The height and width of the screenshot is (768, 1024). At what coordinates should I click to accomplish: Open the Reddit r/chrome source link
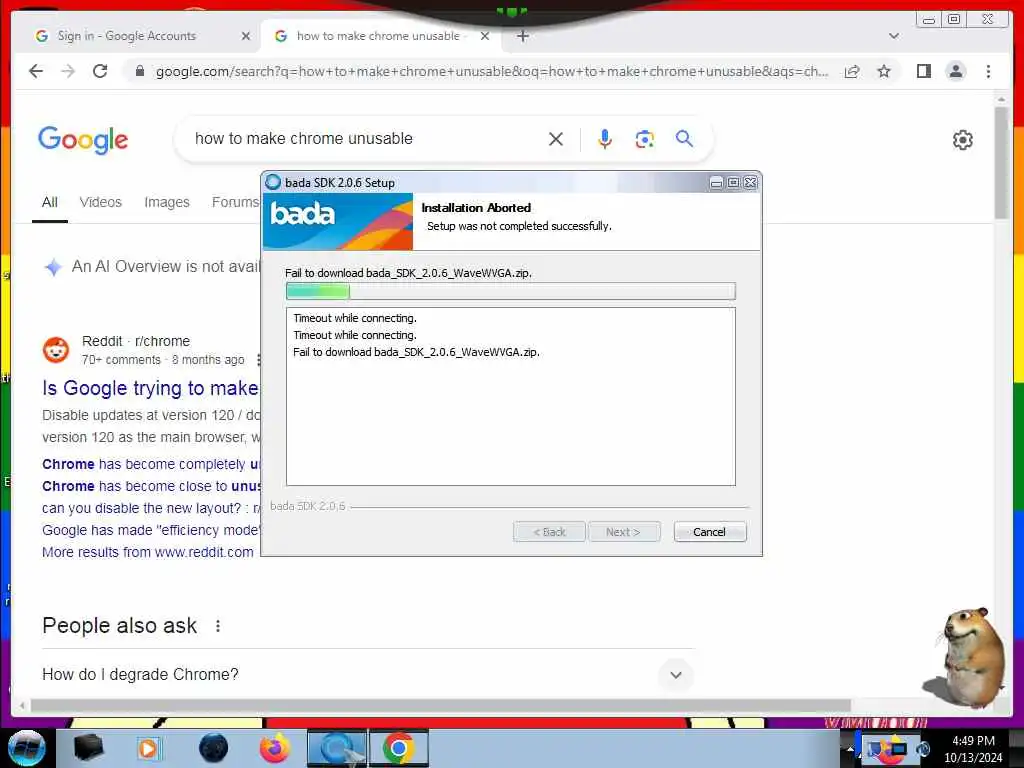pos(136,341)
